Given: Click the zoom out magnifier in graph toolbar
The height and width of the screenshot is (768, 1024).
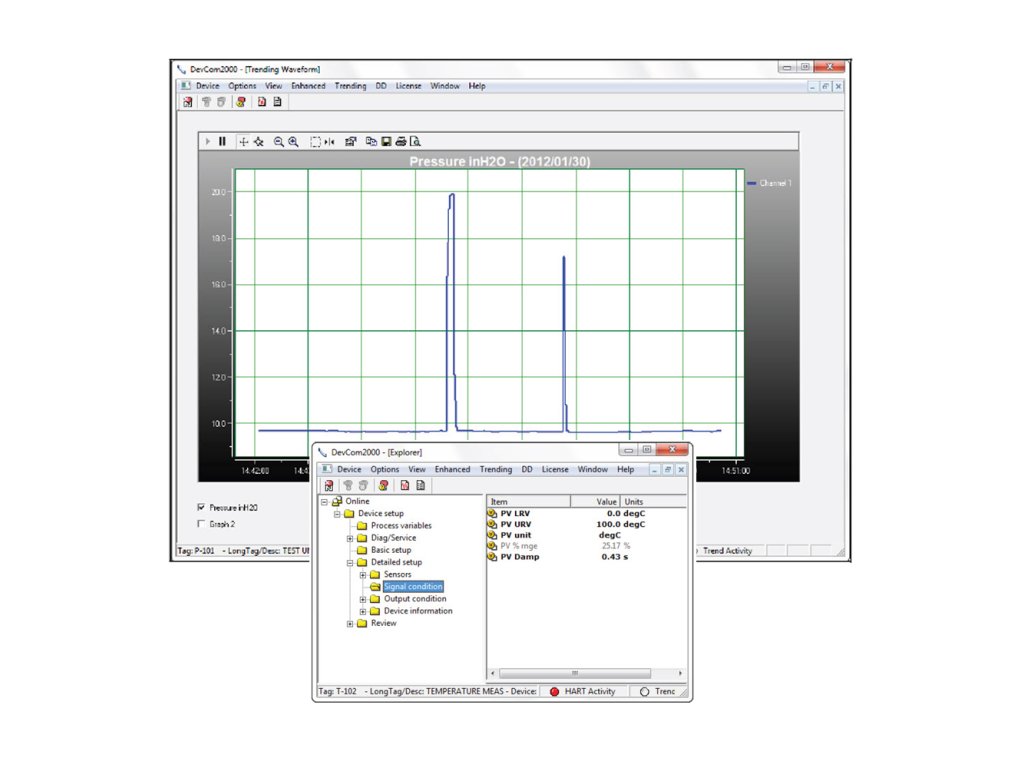Looking at the screenshot, I should (x=279, y=142).
